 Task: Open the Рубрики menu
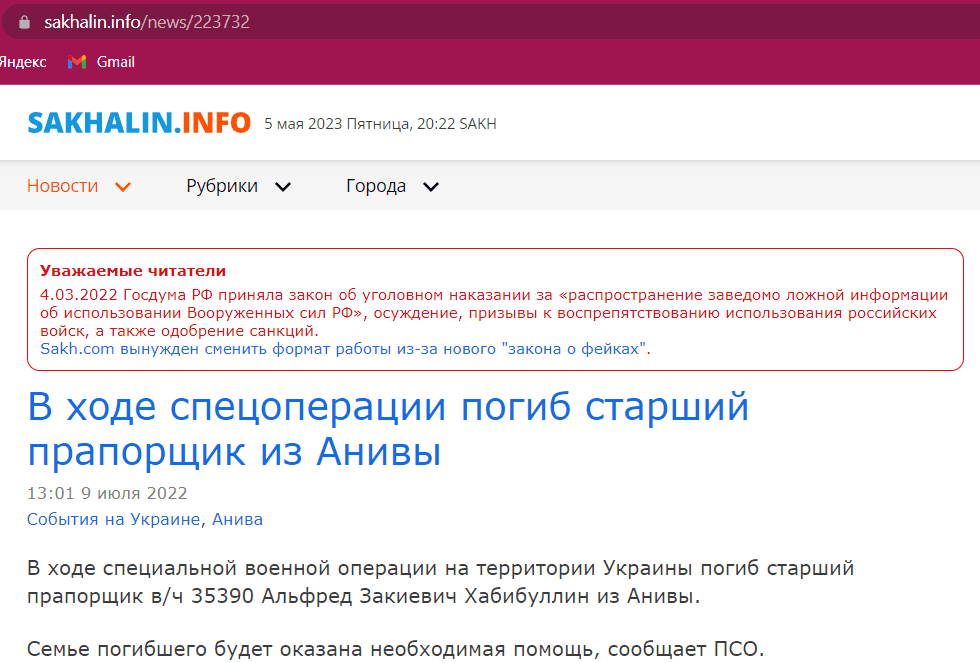222,186
